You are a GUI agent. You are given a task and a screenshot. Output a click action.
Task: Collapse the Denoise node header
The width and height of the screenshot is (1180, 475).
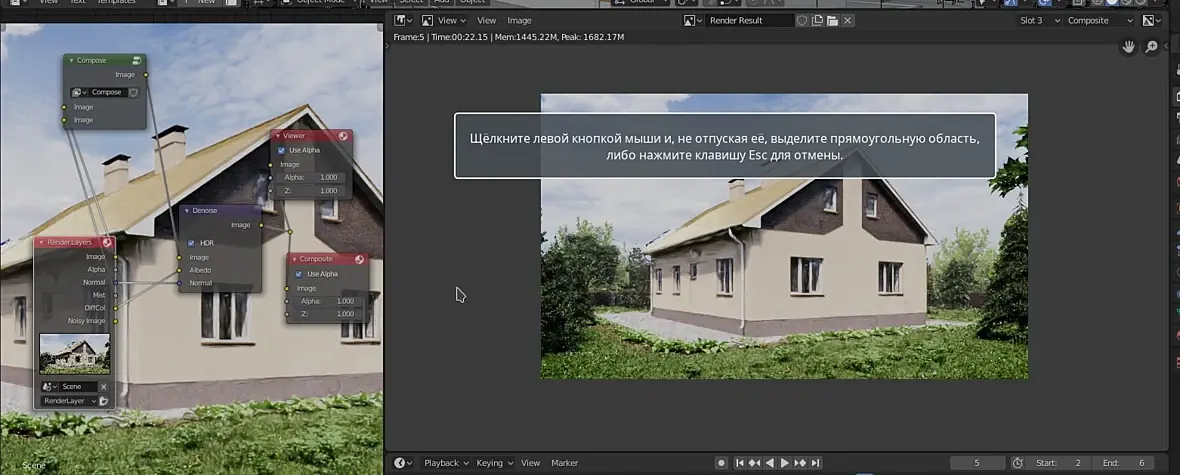point(186,211)
